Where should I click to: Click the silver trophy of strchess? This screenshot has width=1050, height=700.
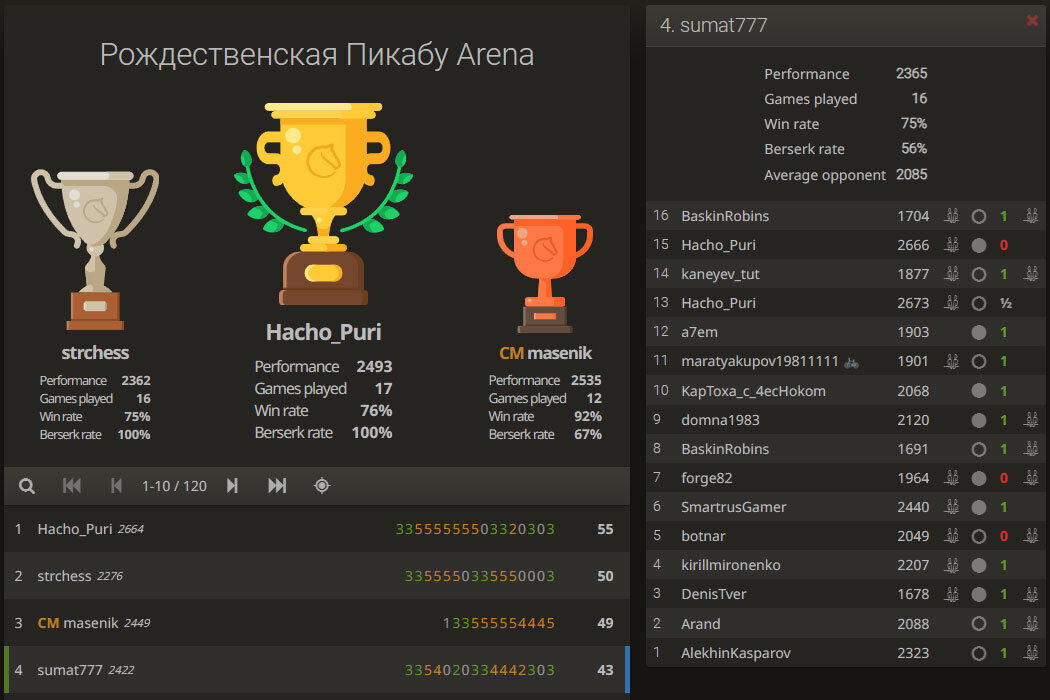[95, 250]
